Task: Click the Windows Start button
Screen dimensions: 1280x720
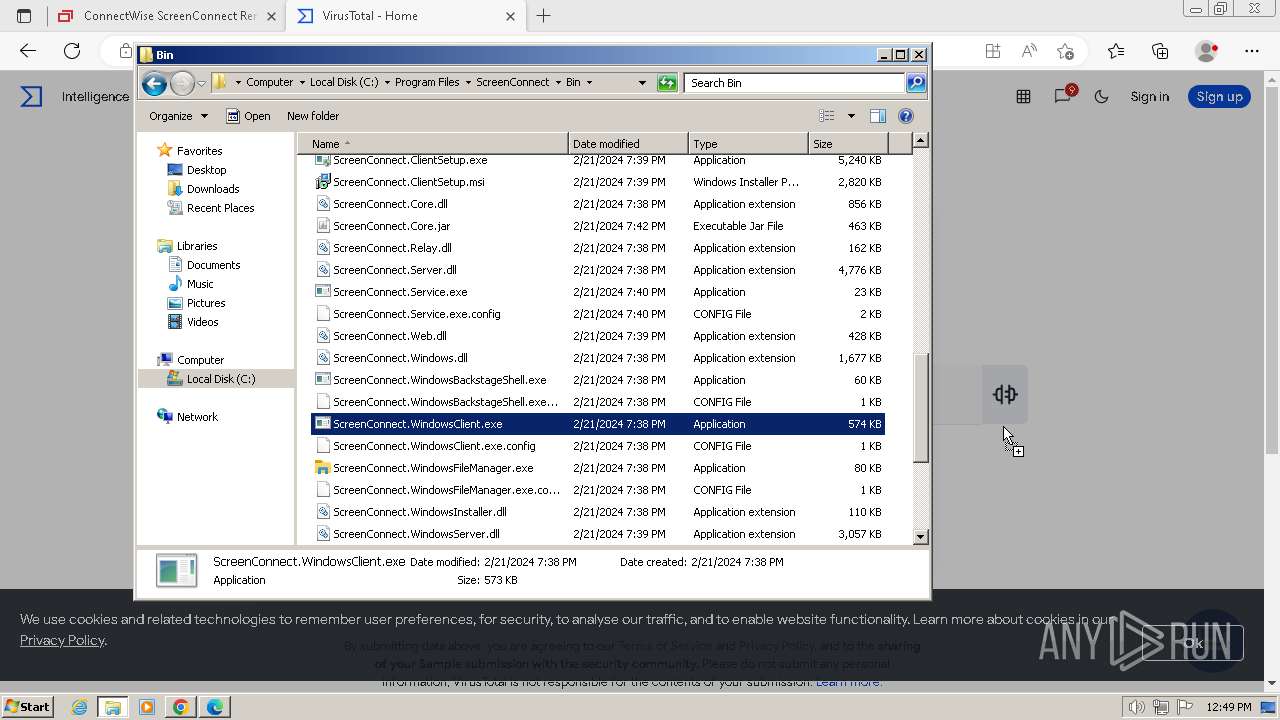Action: point(27,707)
